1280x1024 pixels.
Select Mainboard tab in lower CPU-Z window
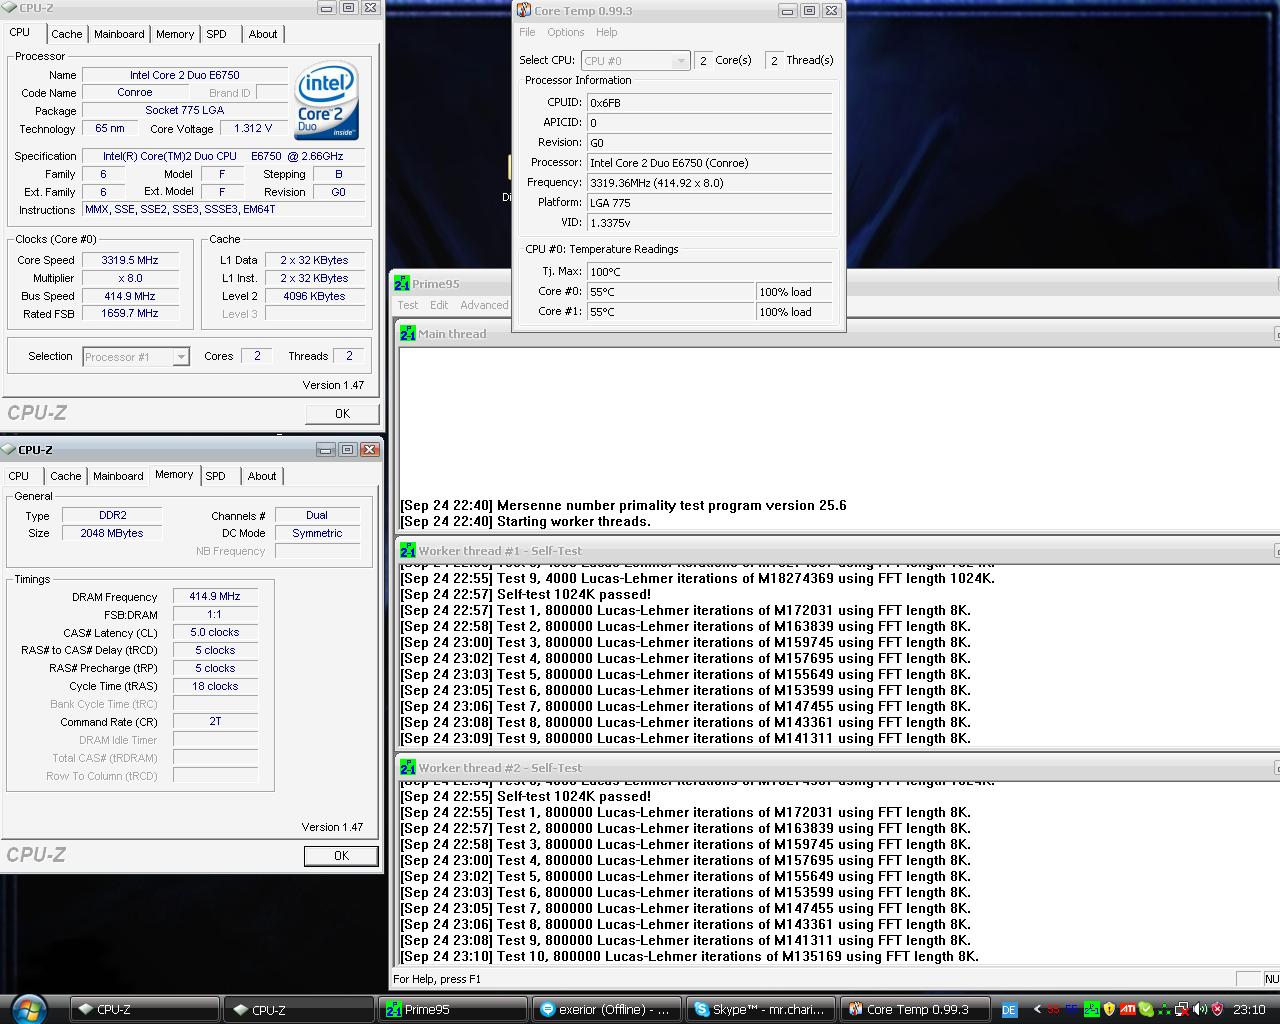[118, 476]
